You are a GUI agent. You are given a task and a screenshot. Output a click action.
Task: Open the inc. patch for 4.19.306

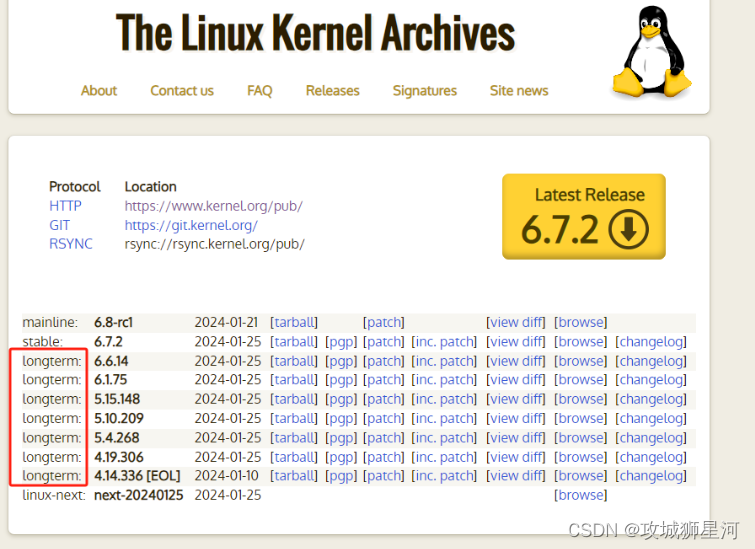444,457
